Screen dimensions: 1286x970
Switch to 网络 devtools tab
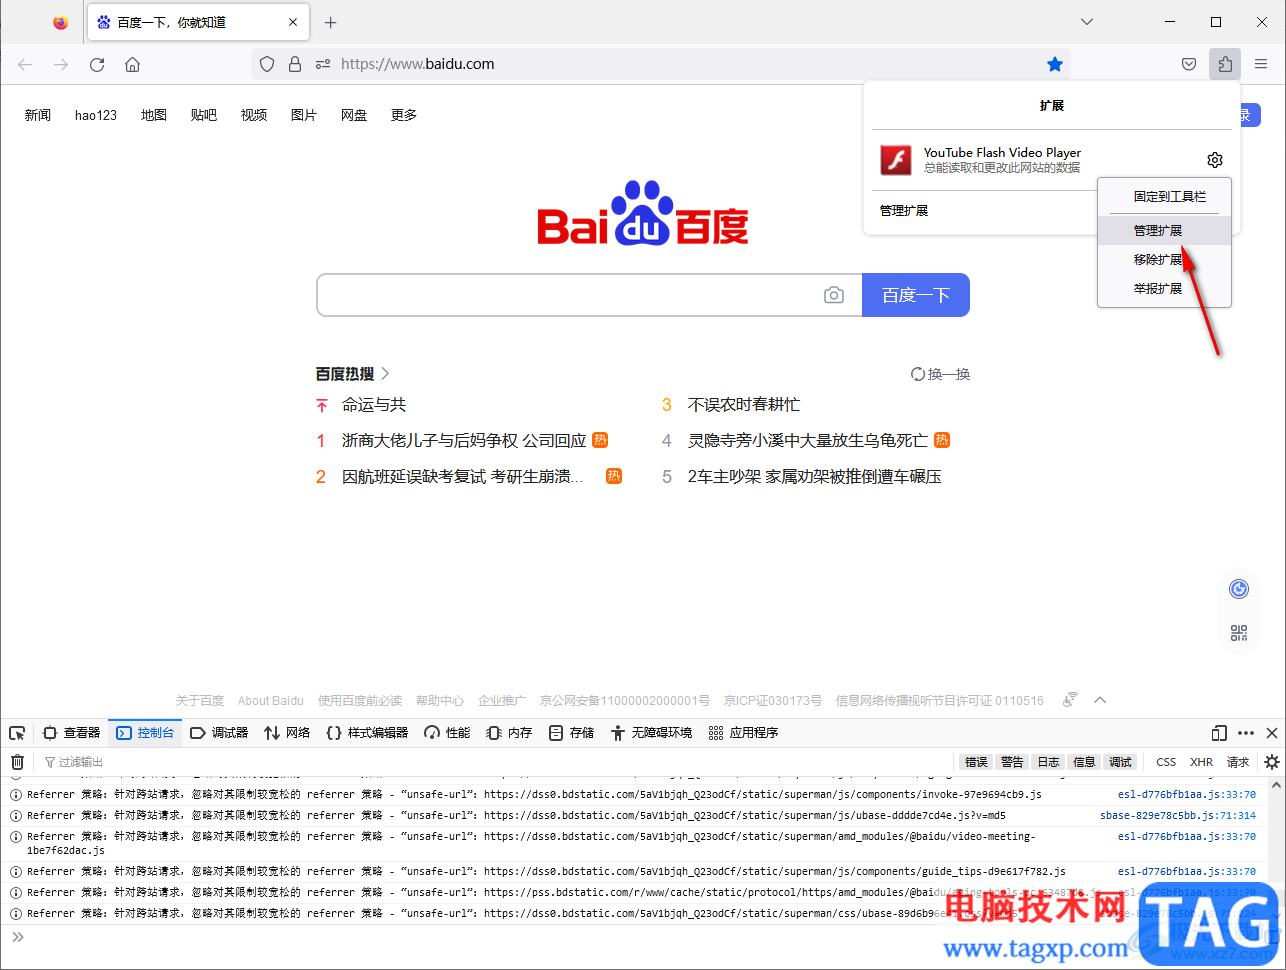pos(287,733)
